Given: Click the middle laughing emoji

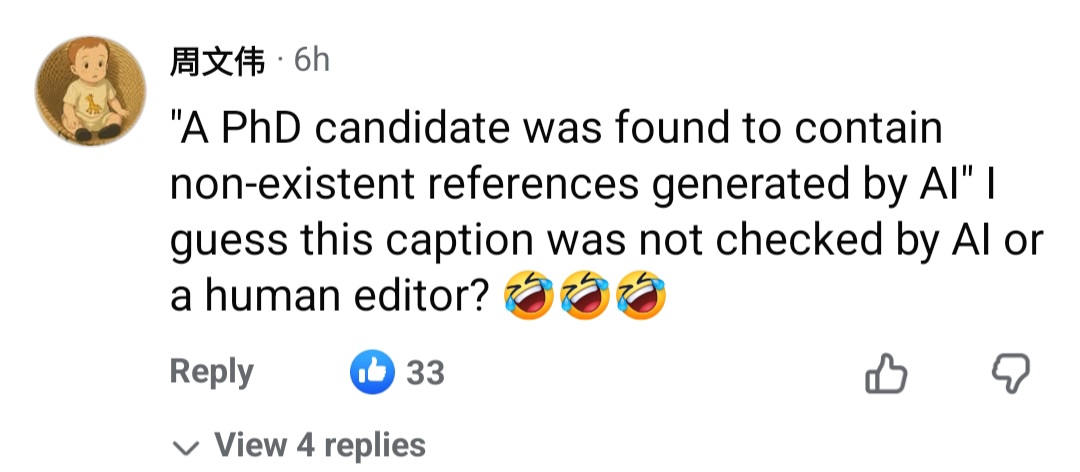Looking at the screenshot, I should (585, 297).
